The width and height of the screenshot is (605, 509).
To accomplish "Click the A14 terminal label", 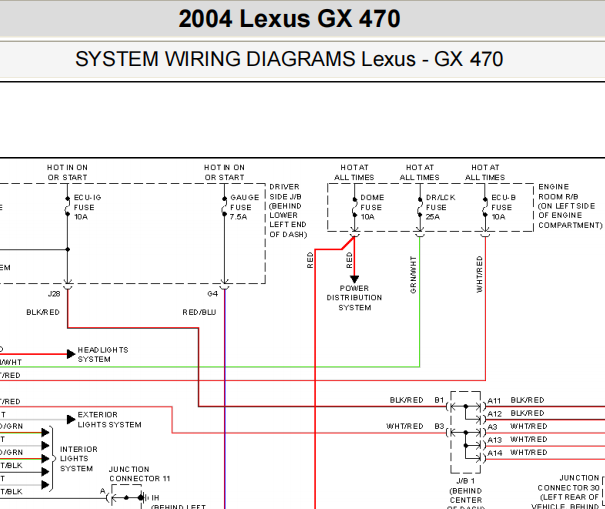I will [495, 453].
